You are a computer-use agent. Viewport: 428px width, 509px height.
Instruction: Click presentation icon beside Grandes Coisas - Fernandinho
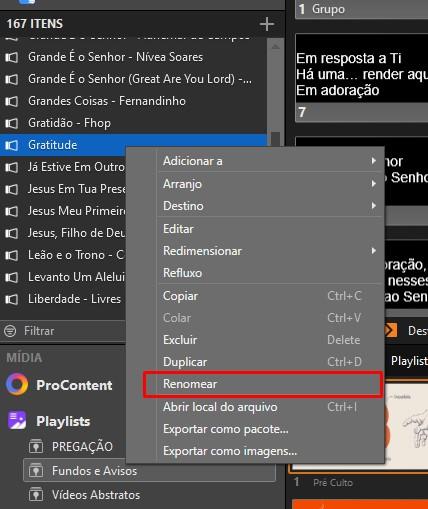[11, 101]
